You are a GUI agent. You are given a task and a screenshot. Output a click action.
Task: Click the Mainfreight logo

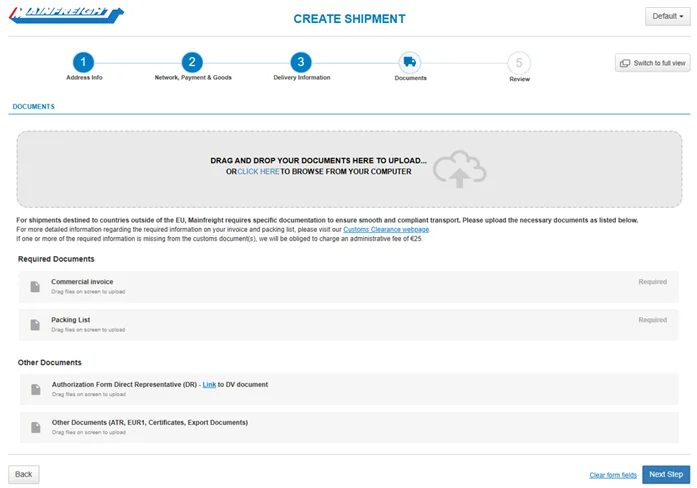[66, 16]
